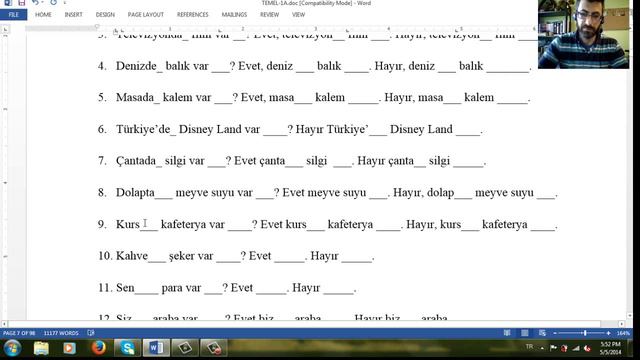This screenshot has width=640, height=360.
Task: Switch to Read Mode view
Action: (507, 333)
